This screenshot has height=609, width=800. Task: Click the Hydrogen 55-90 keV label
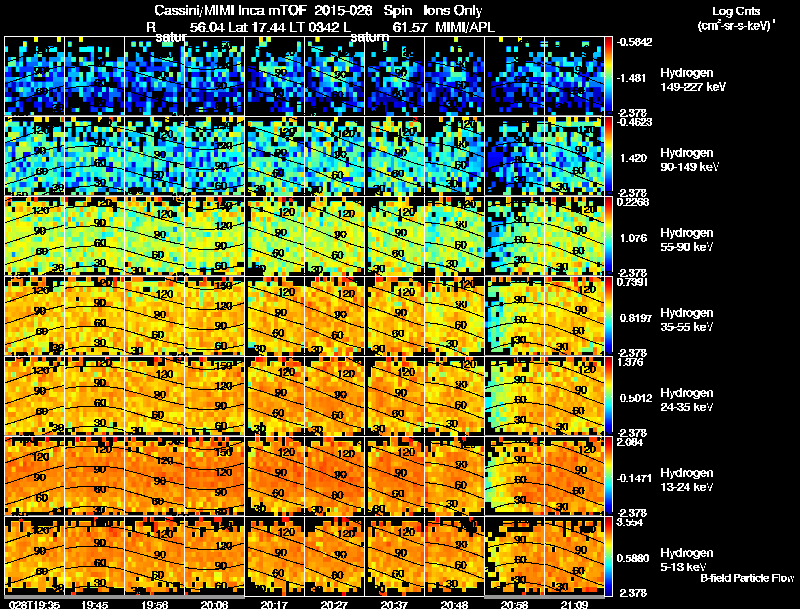click(686, 239)
